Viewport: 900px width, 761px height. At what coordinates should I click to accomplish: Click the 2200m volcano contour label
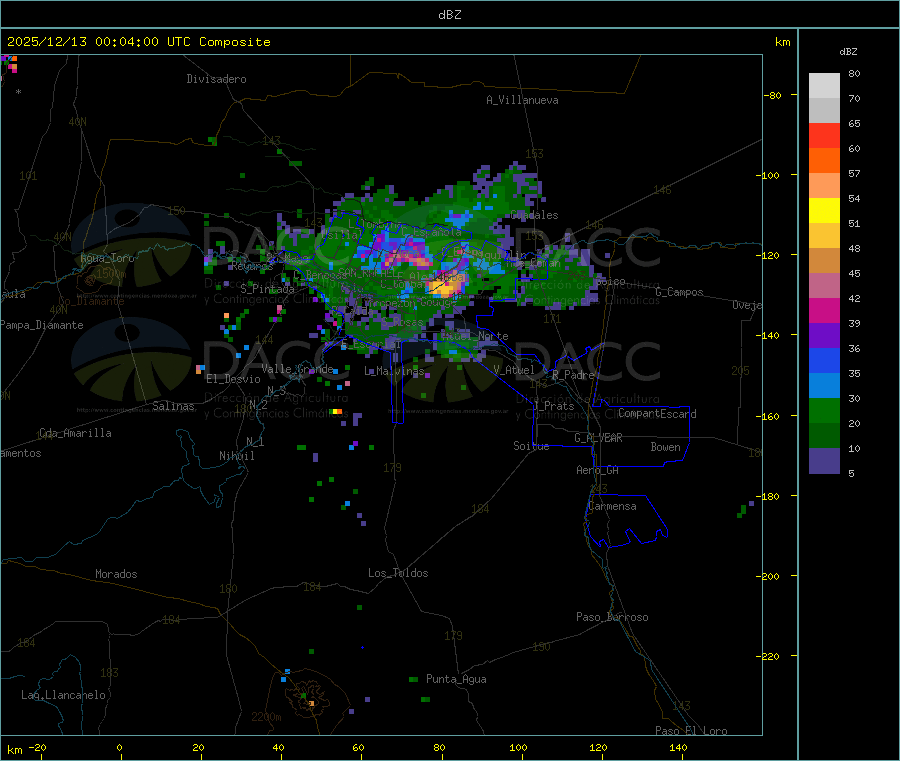tap(266, 717)
